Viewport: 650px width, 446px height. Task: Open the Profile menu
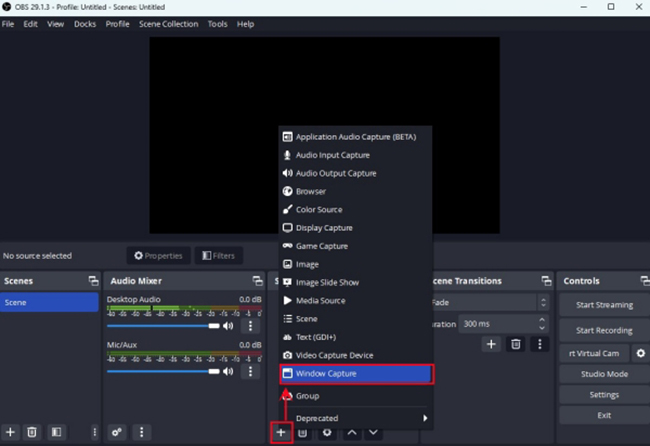coord(117,24)
